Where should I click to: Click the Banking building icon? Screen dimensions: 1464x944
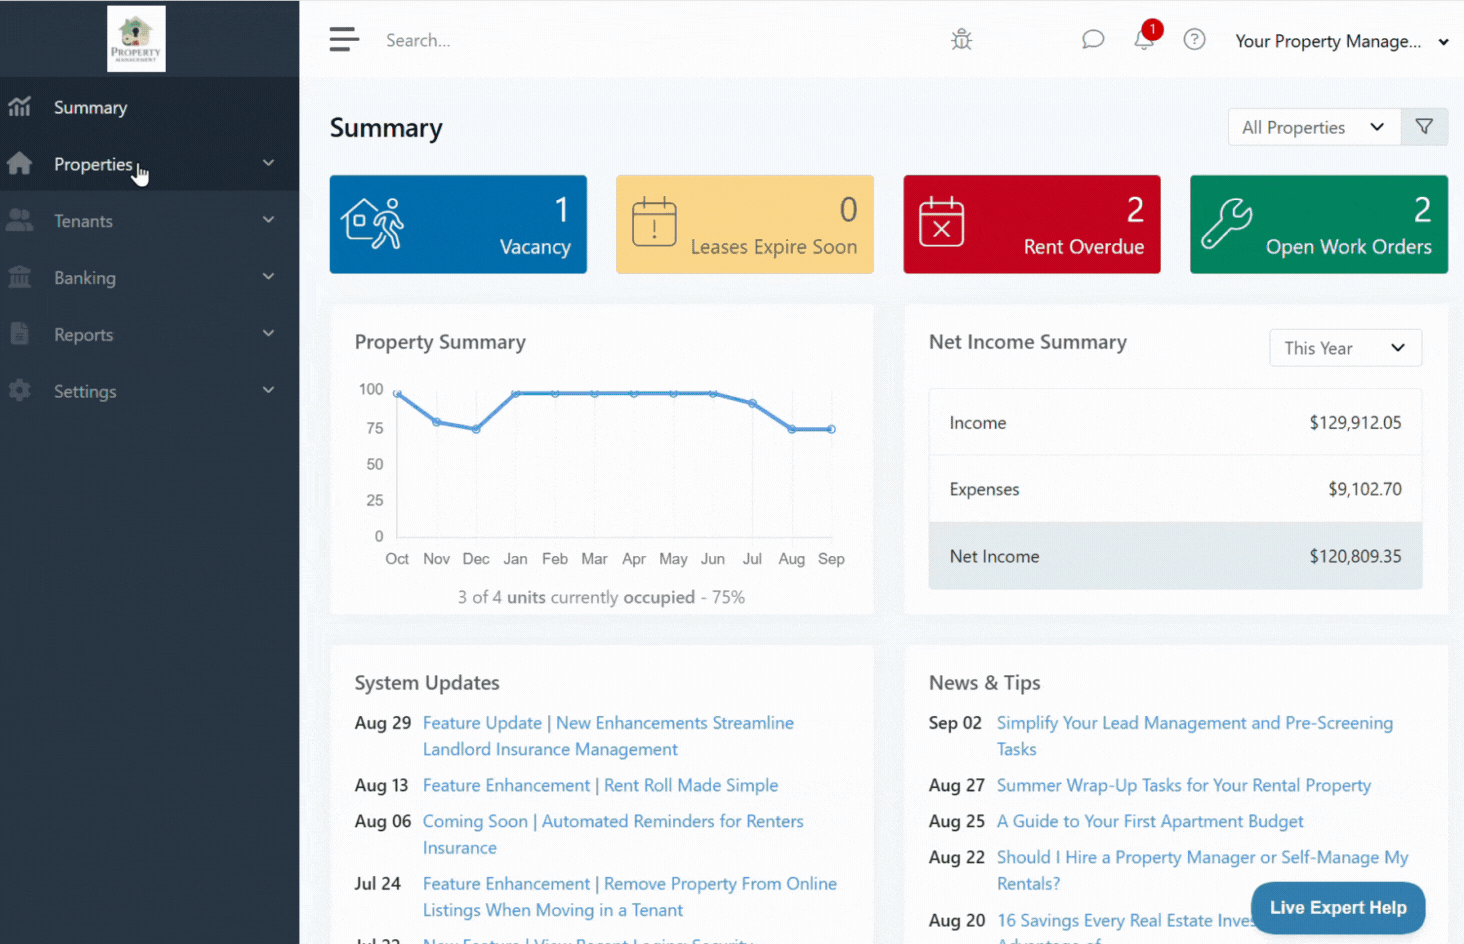pos(20,277)
